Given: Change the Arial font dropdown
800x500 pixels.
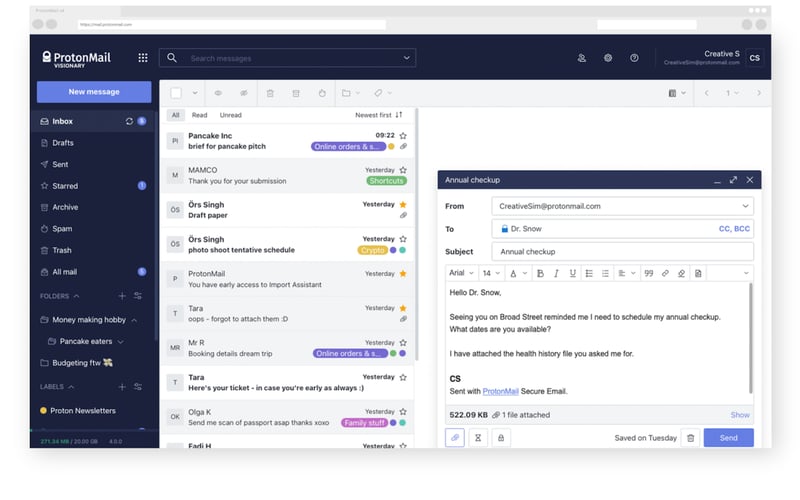Looking at the screenshot, I should click(461, 273).
